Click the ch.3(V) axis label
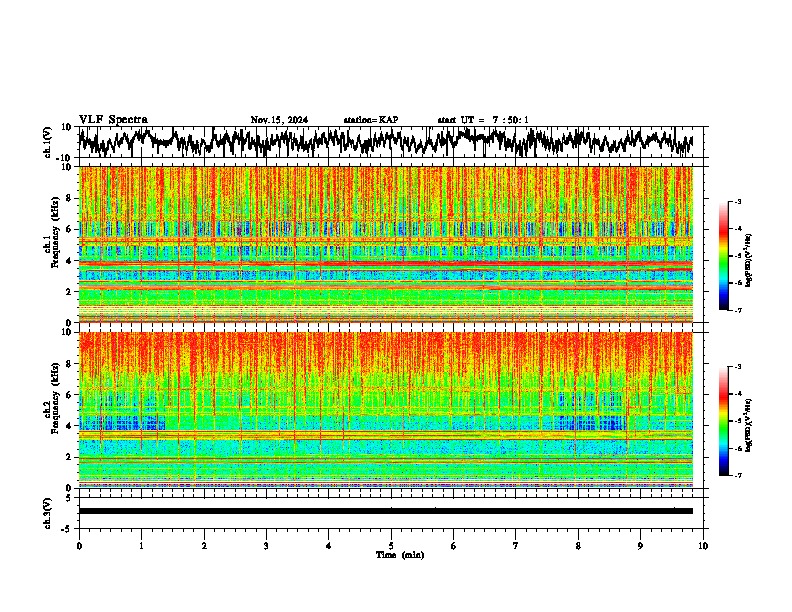 48,513
